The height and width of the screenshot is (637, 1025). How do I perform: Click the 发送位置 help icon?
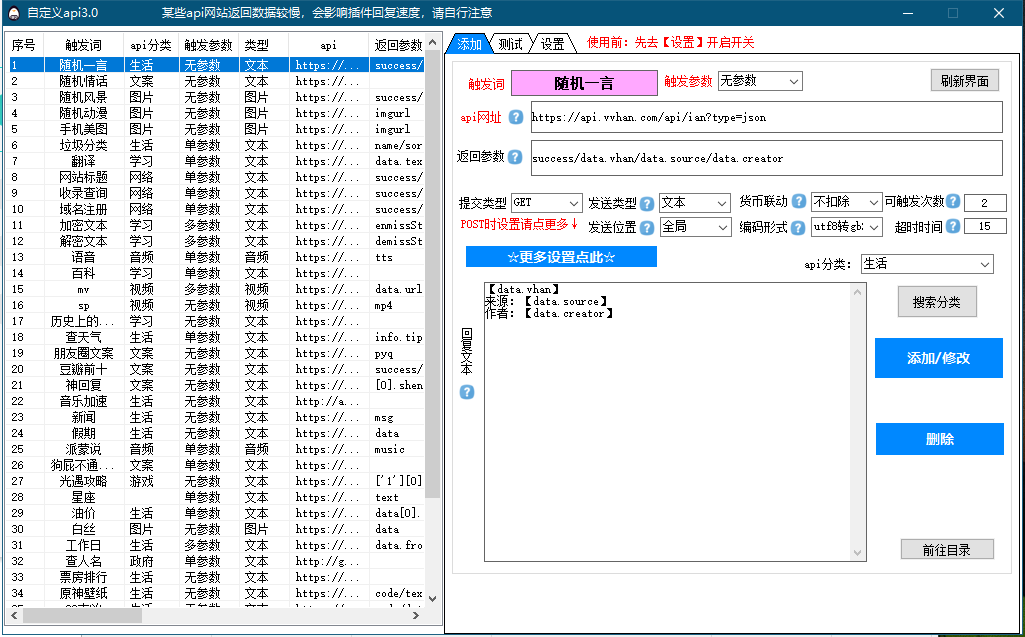coord(648,228)
